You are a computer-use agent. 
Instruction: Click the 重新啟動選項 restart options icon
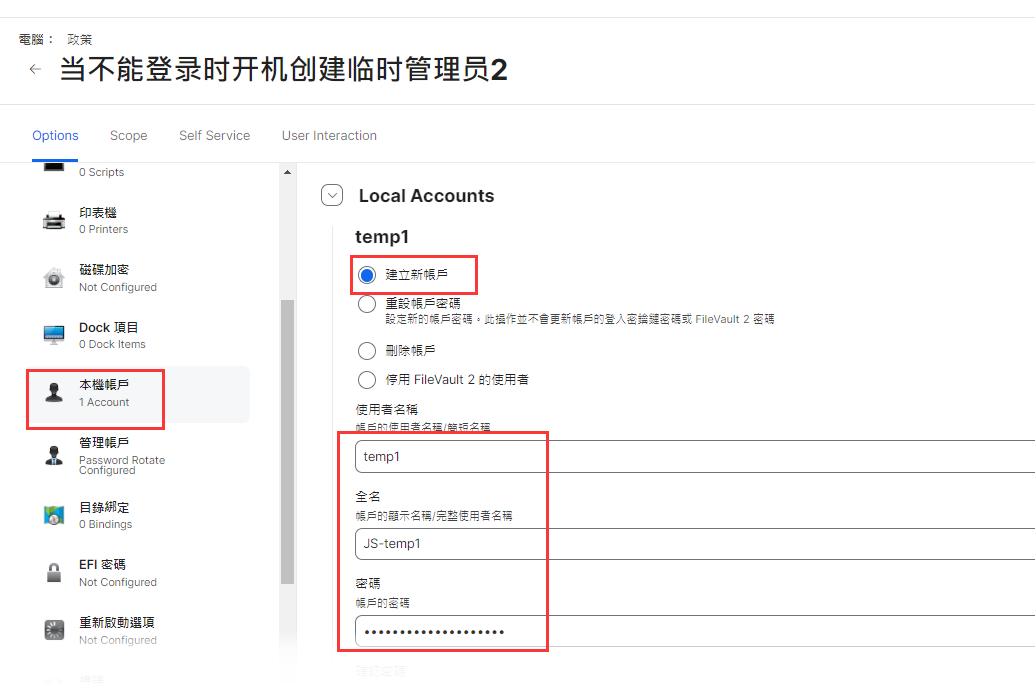point(54,630)
